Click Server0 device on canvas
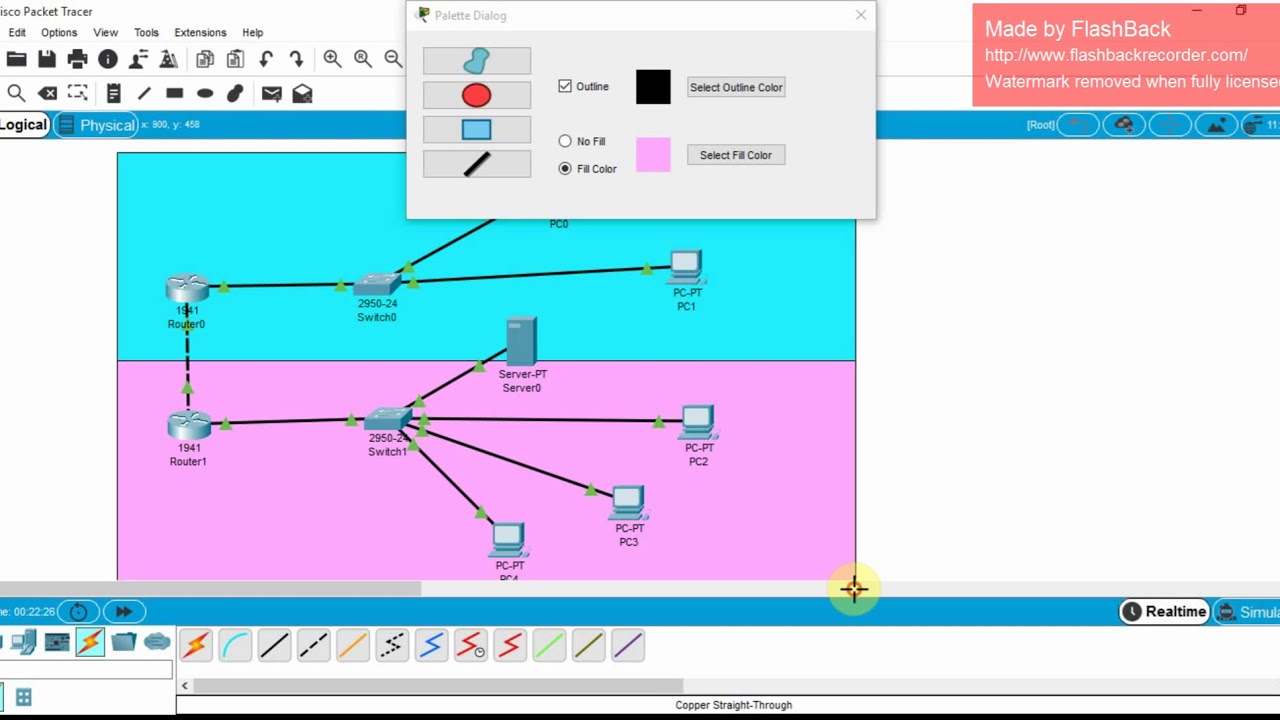 coord(521,342)
